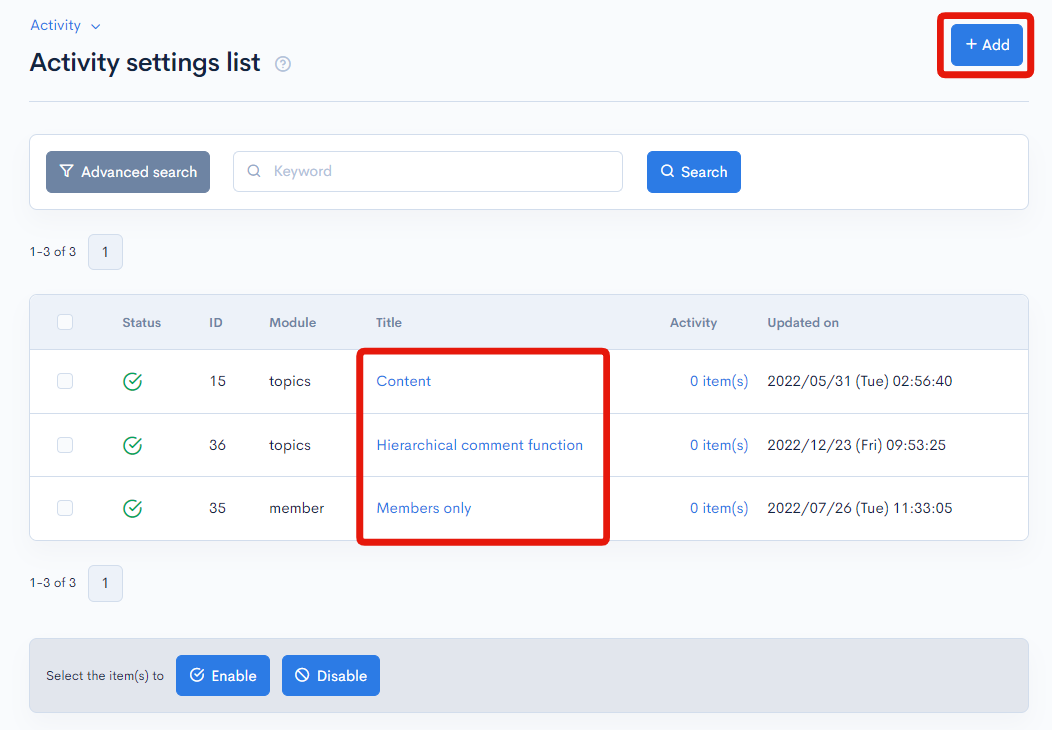This screenshot has width=1052, height=730.
Task: Click the ID value 36
Action: (x=217, y=445)
